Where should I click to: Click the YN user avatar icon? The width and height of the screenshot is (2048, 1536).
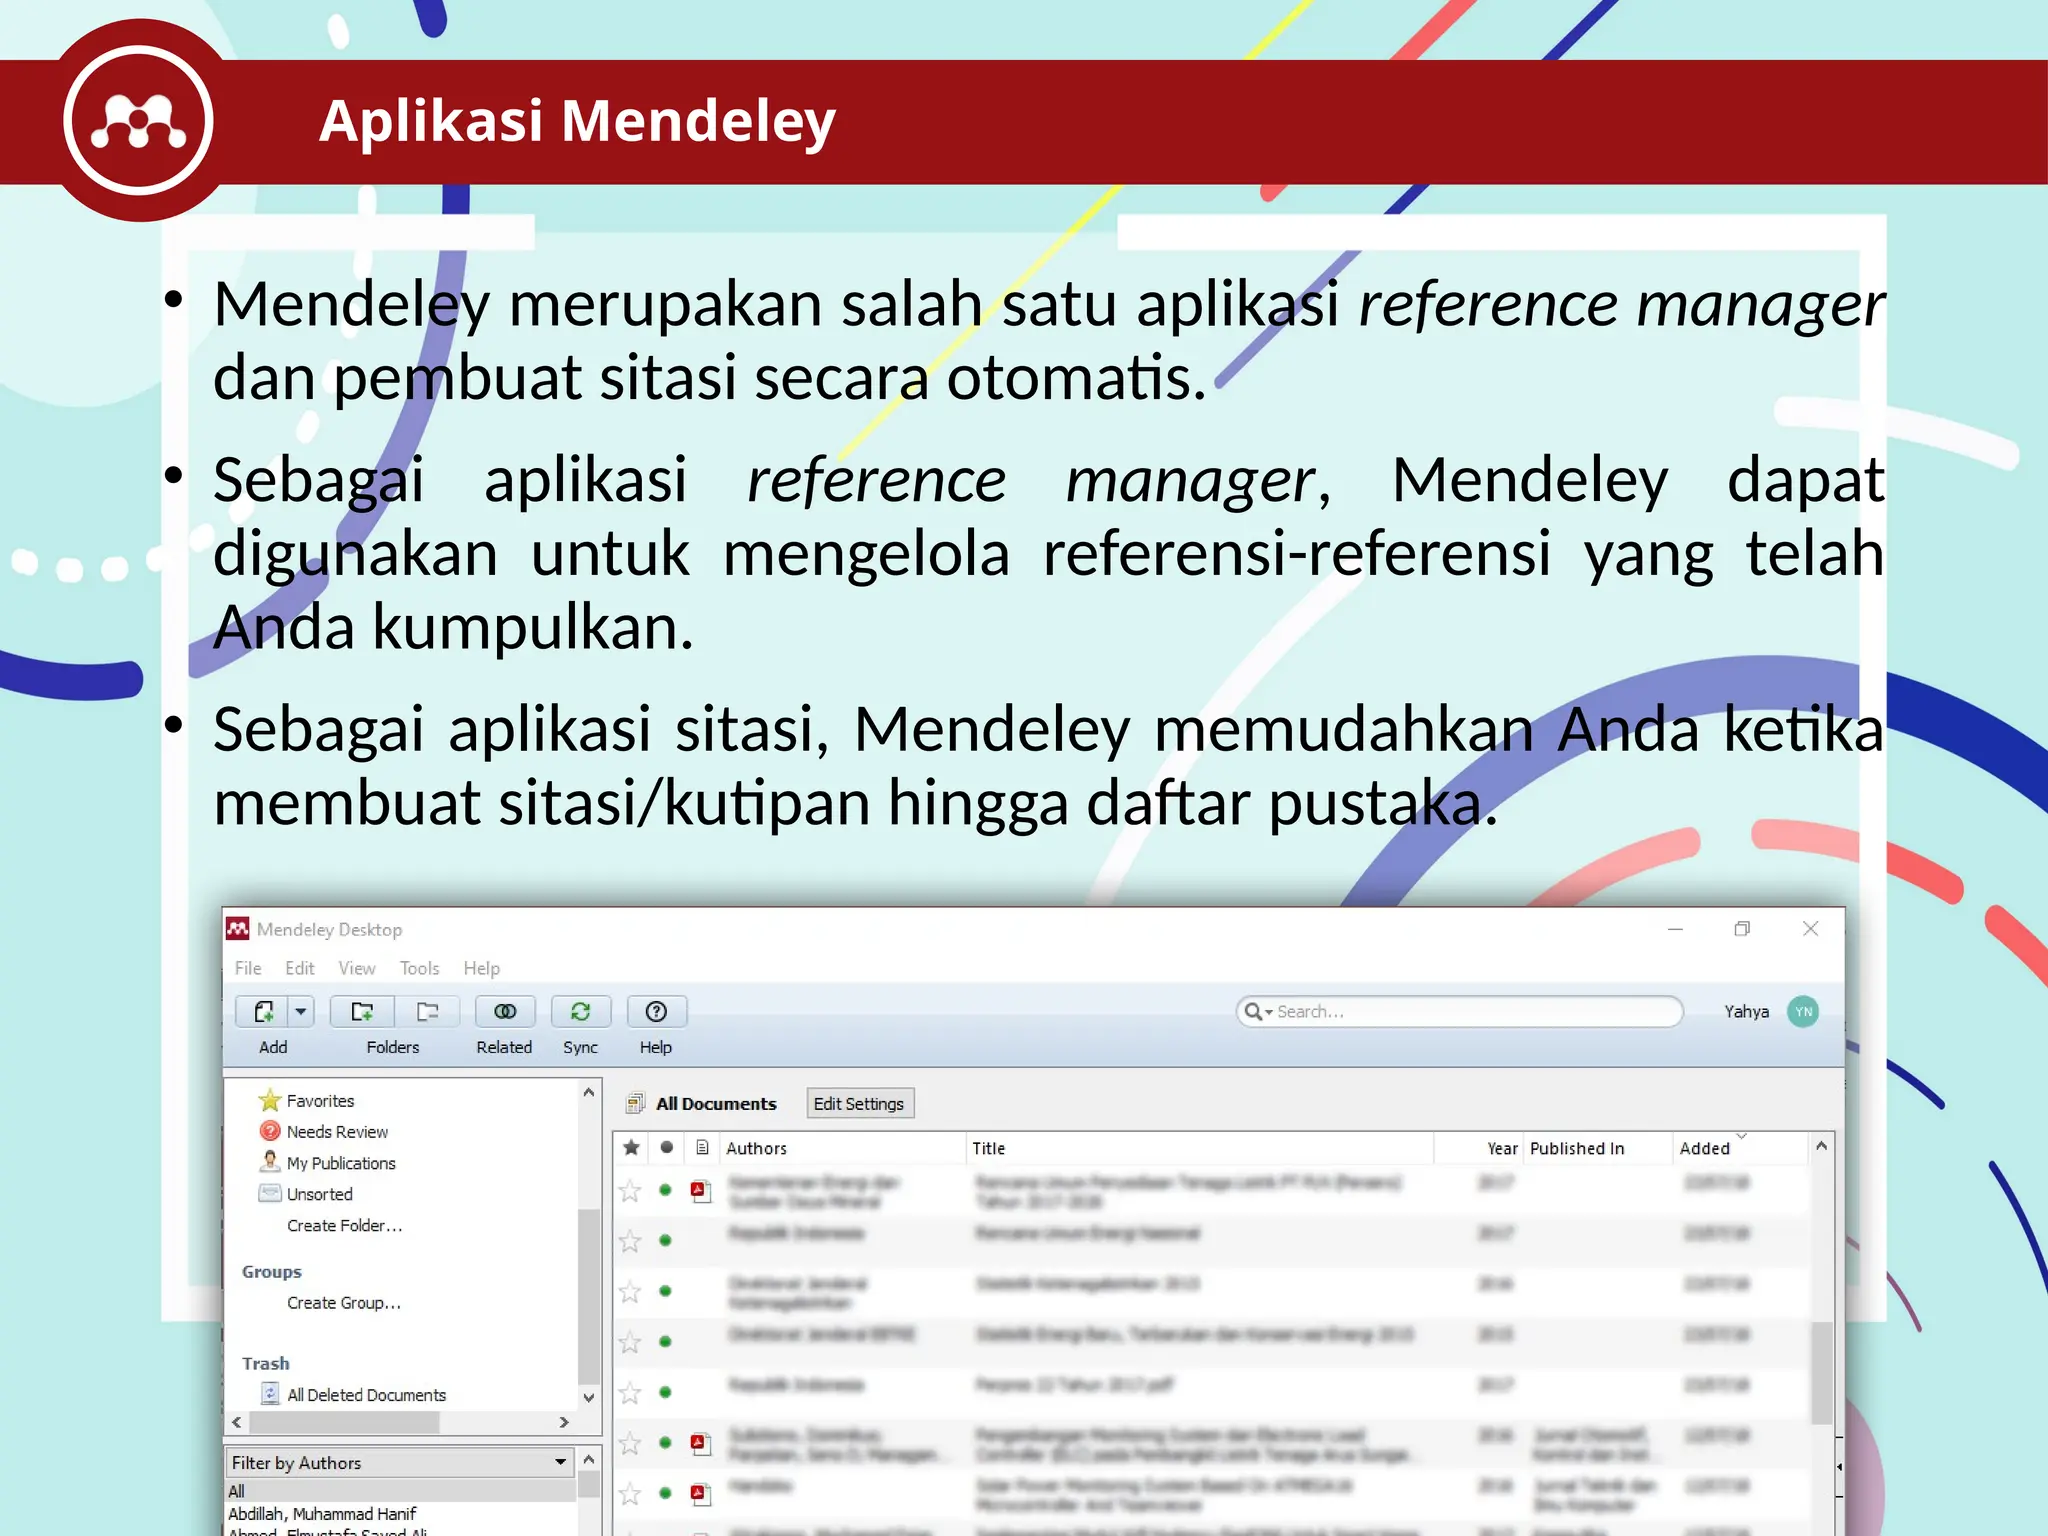(1803, 1011)
